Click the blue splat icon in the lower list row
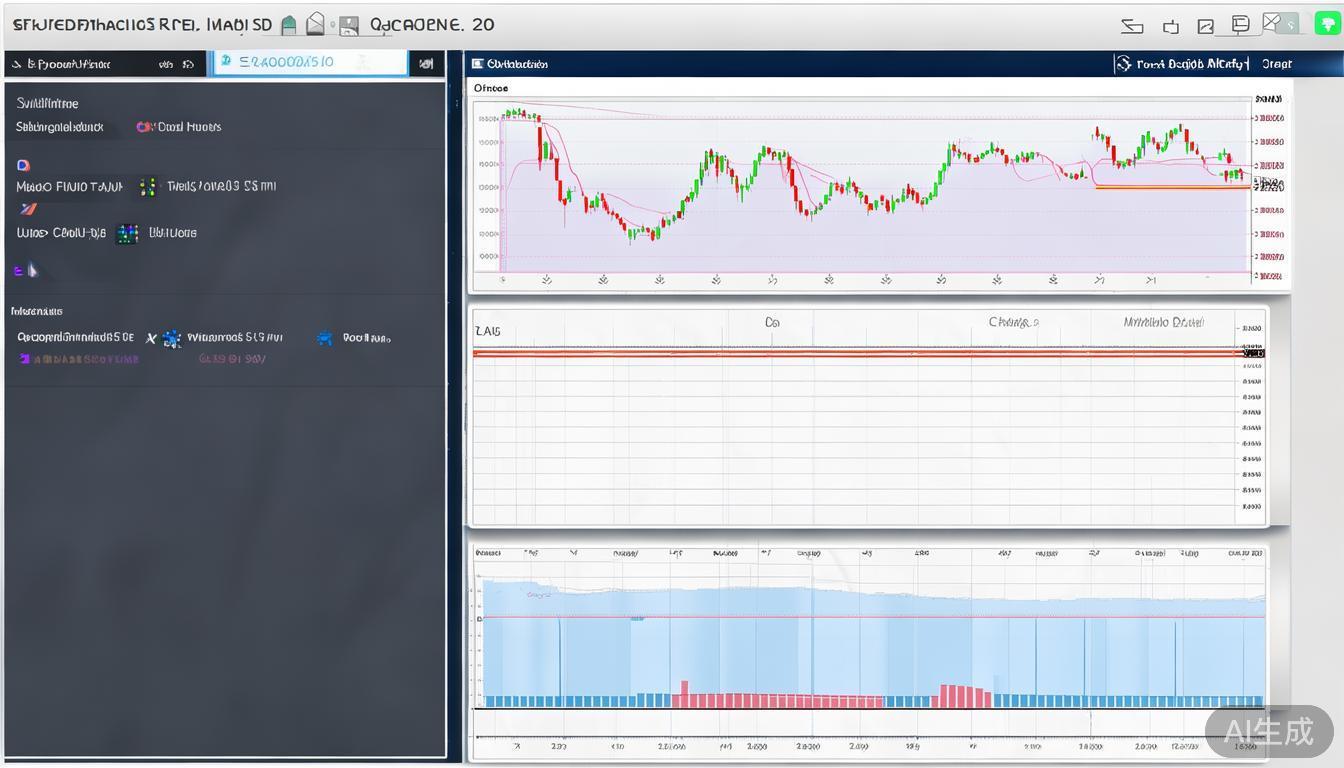 pos(324,338)
